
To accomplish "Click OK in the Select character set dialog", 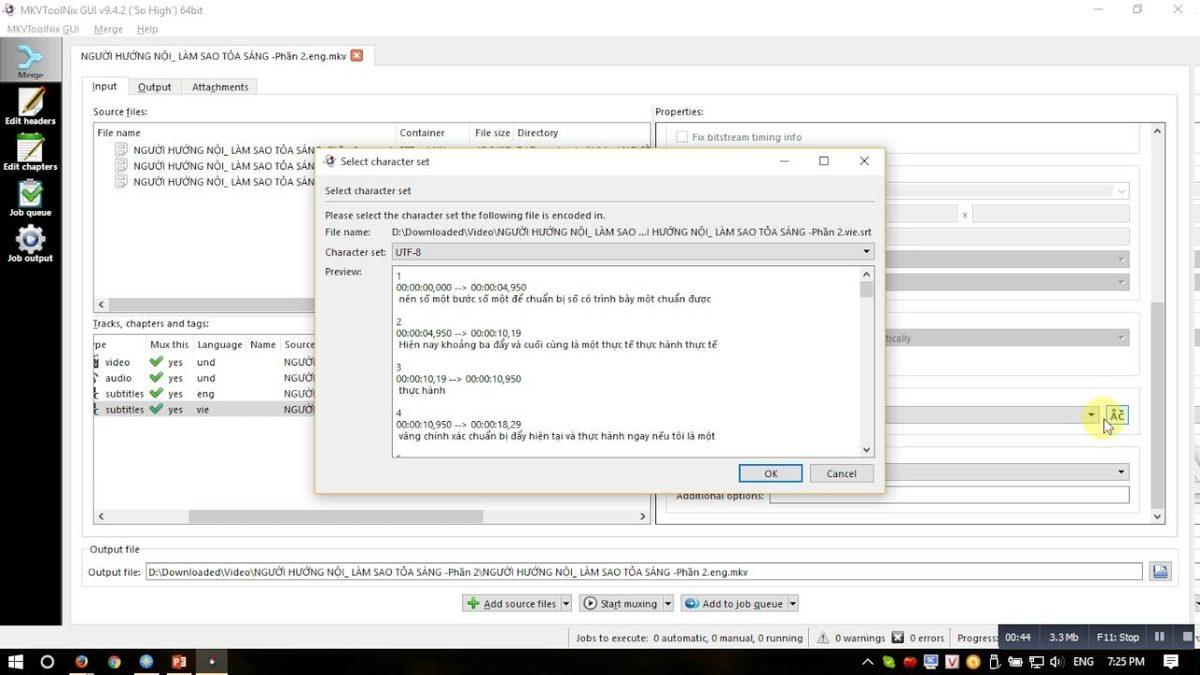I will [770, 473].
